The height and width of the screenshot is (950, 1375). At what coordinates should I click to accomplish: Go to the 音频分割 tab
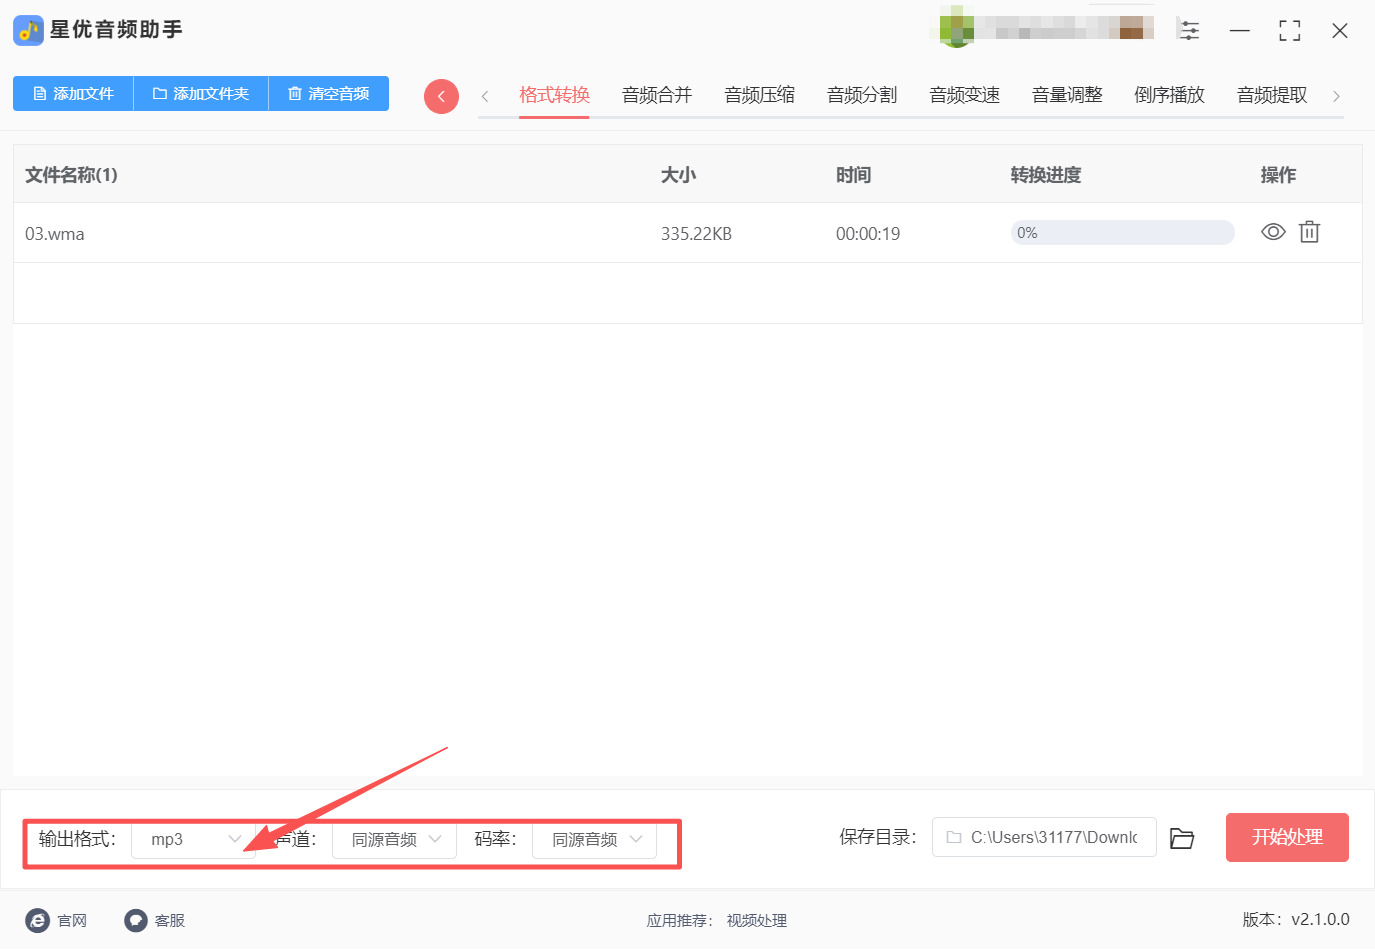click(862, 95)
